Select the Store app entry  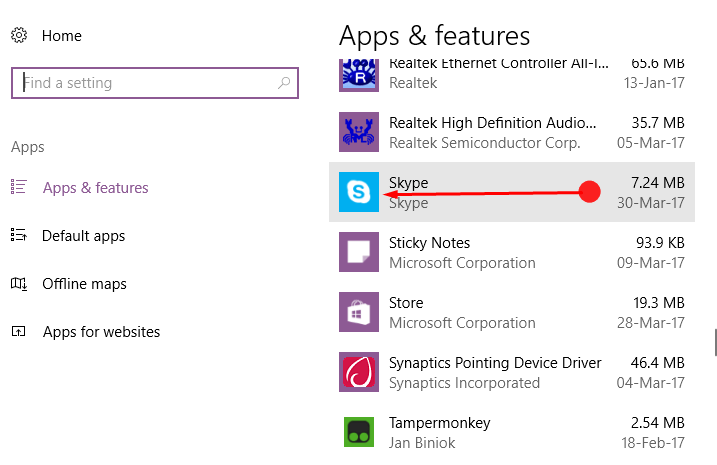coord(512,312)
